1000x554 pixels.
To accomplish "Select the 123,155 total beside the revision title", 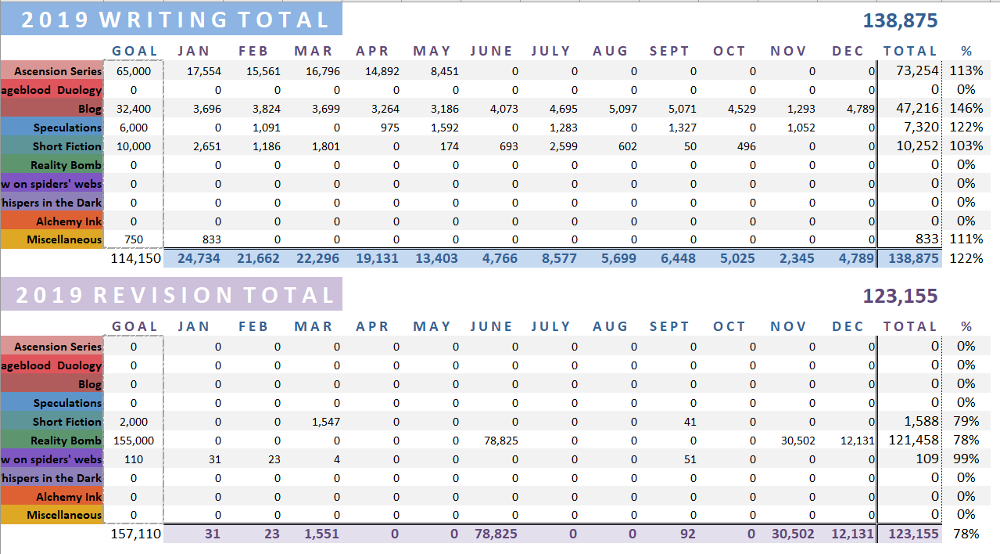I will point(900,295).
